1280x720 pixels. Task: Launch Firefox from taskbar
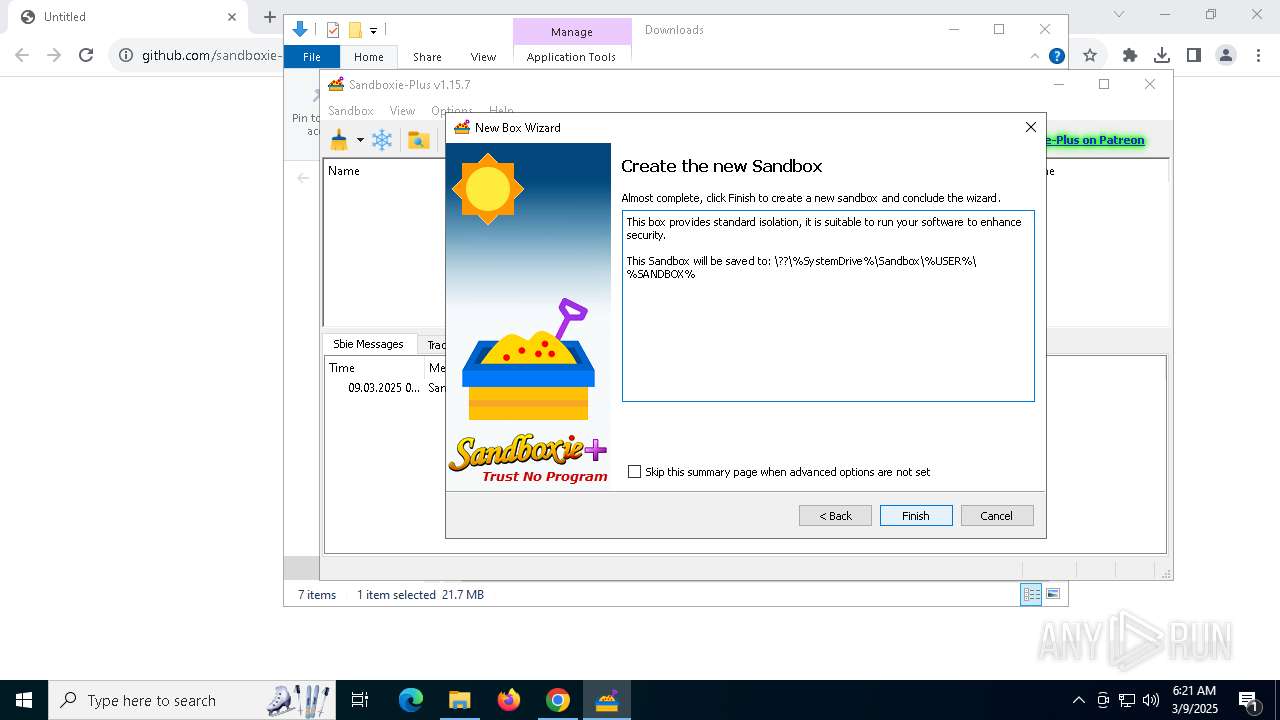tap(509, 700)
